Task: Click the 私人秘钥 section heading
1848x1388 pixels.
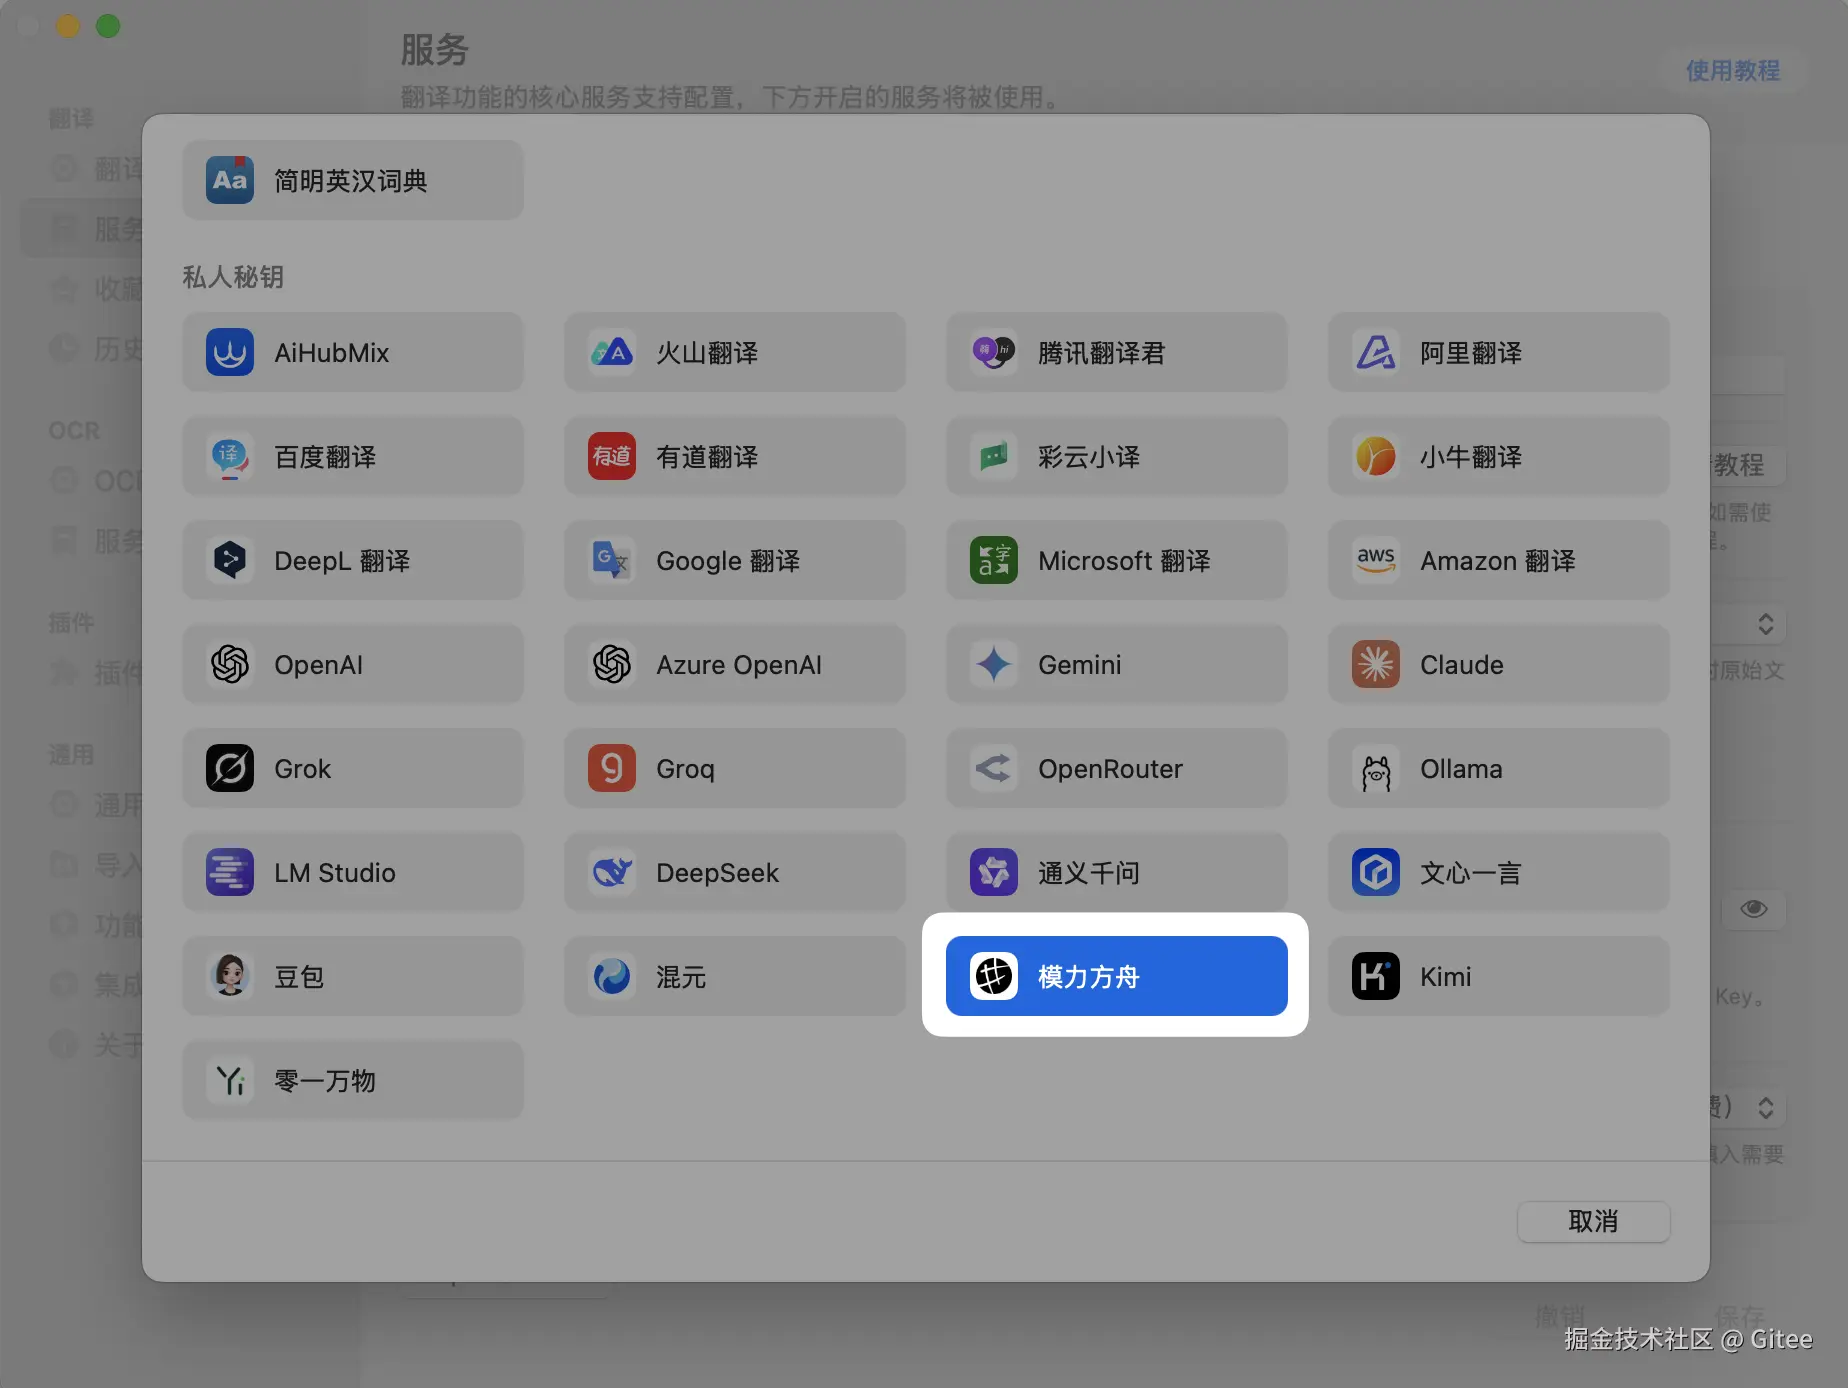Action: coord(233,277)
